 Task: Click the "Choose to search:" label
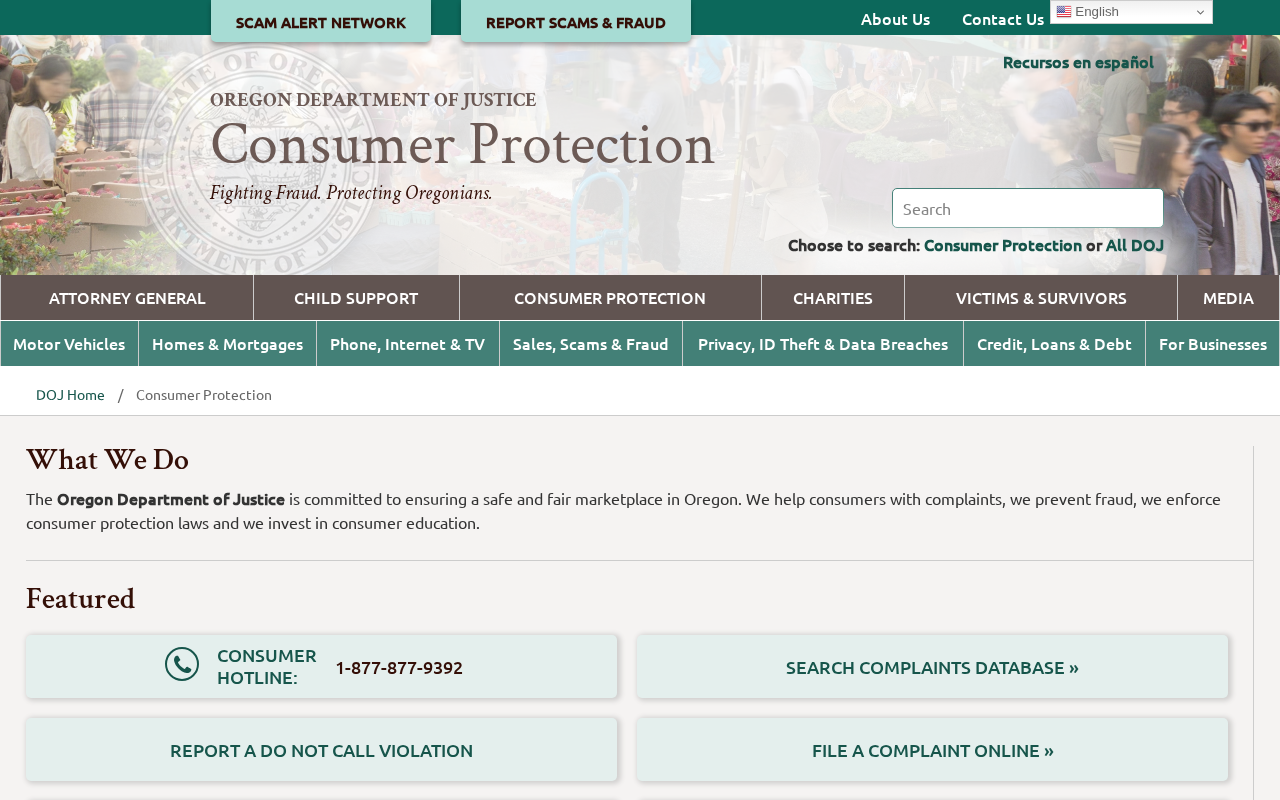(x=854, y=245)
